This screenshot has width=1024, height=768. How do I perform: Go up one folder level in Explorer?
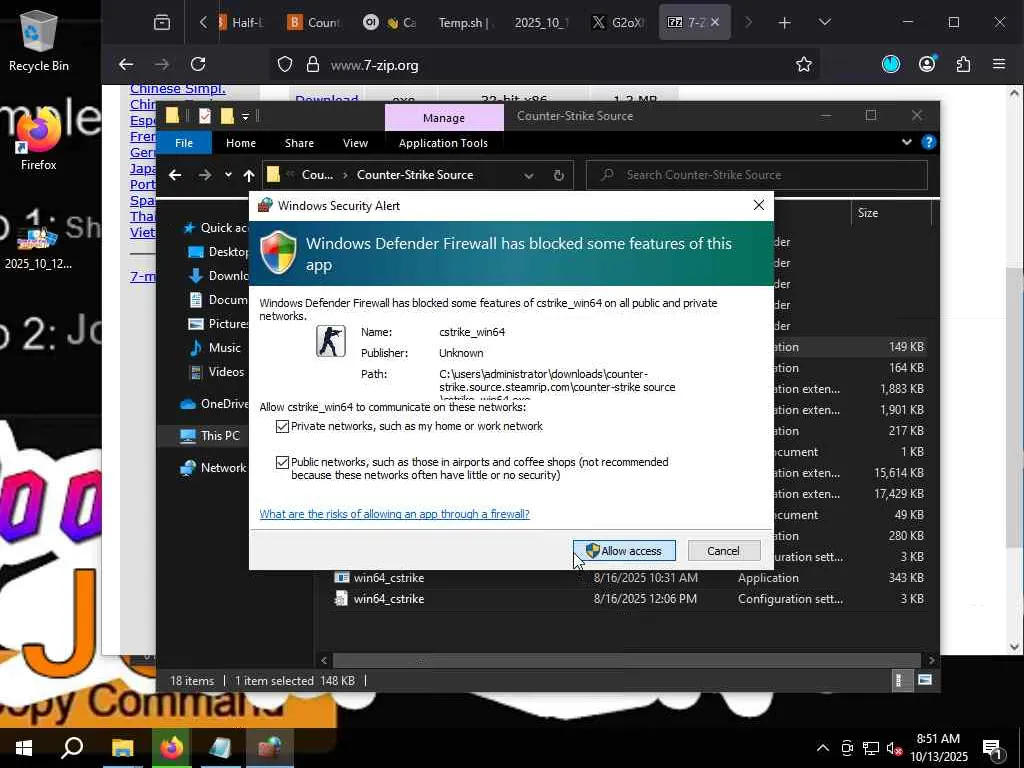[x=249, y=175]
